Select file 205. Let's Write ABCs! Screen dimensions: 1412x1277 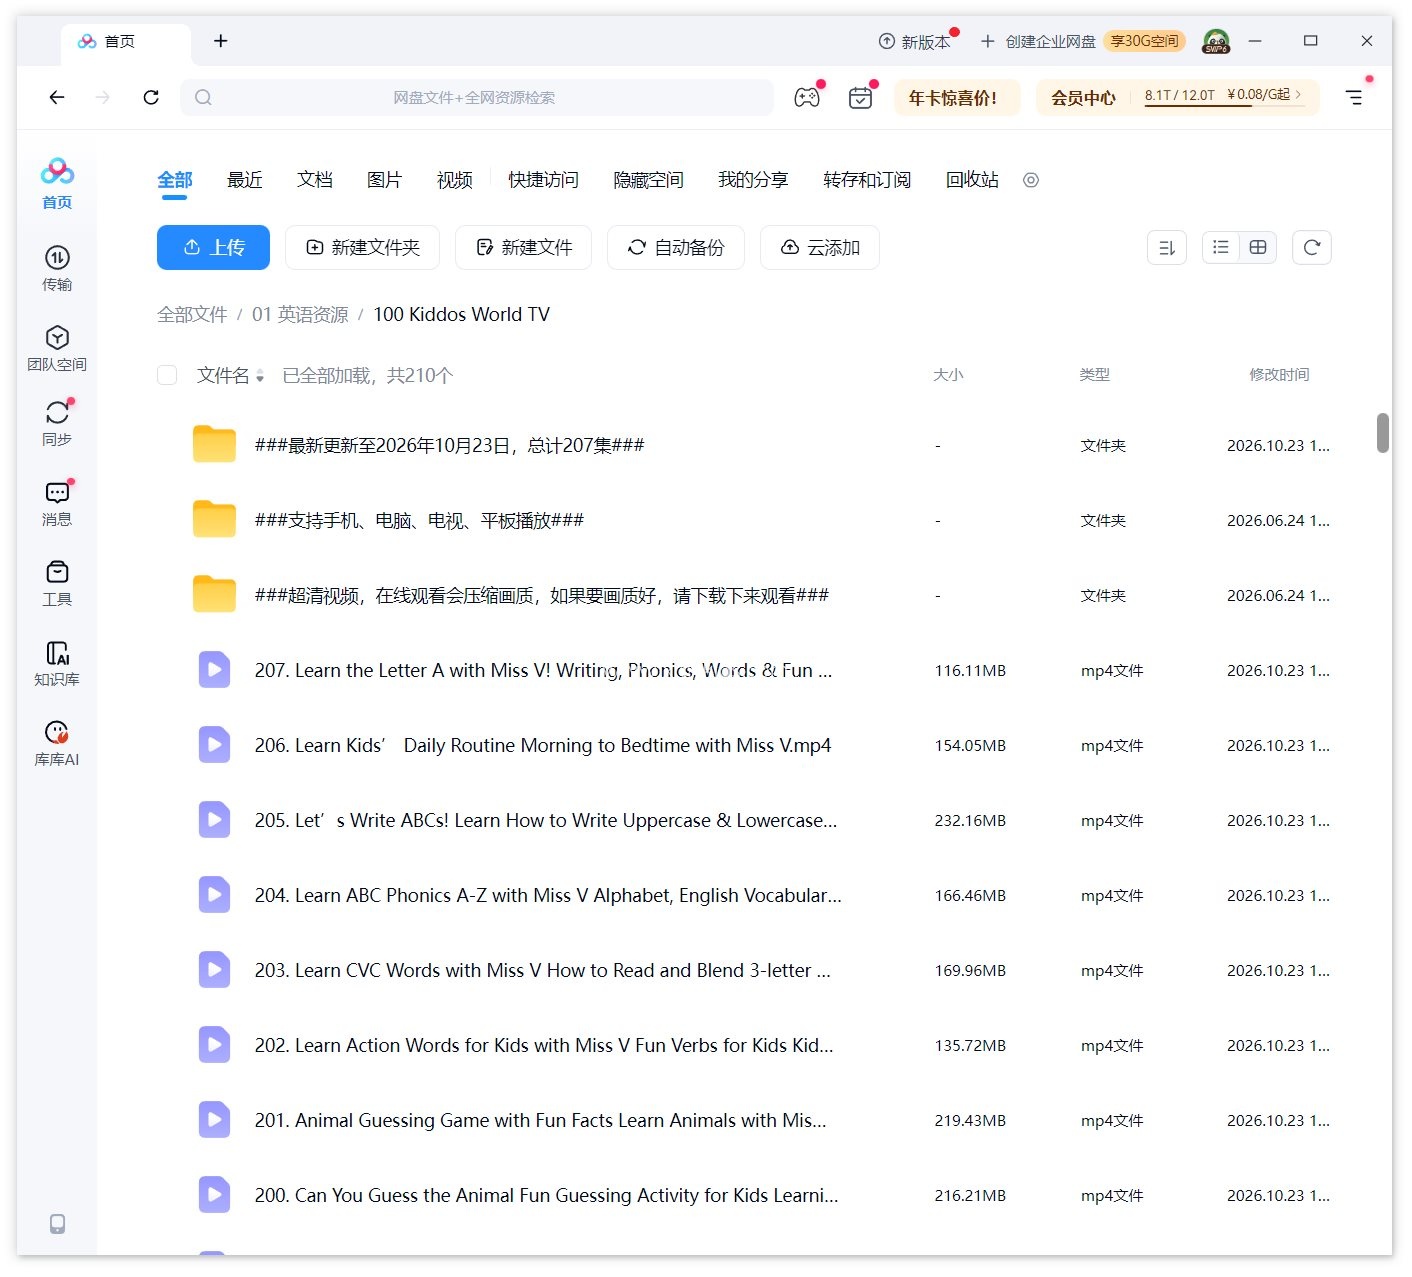tap(546, 820)
